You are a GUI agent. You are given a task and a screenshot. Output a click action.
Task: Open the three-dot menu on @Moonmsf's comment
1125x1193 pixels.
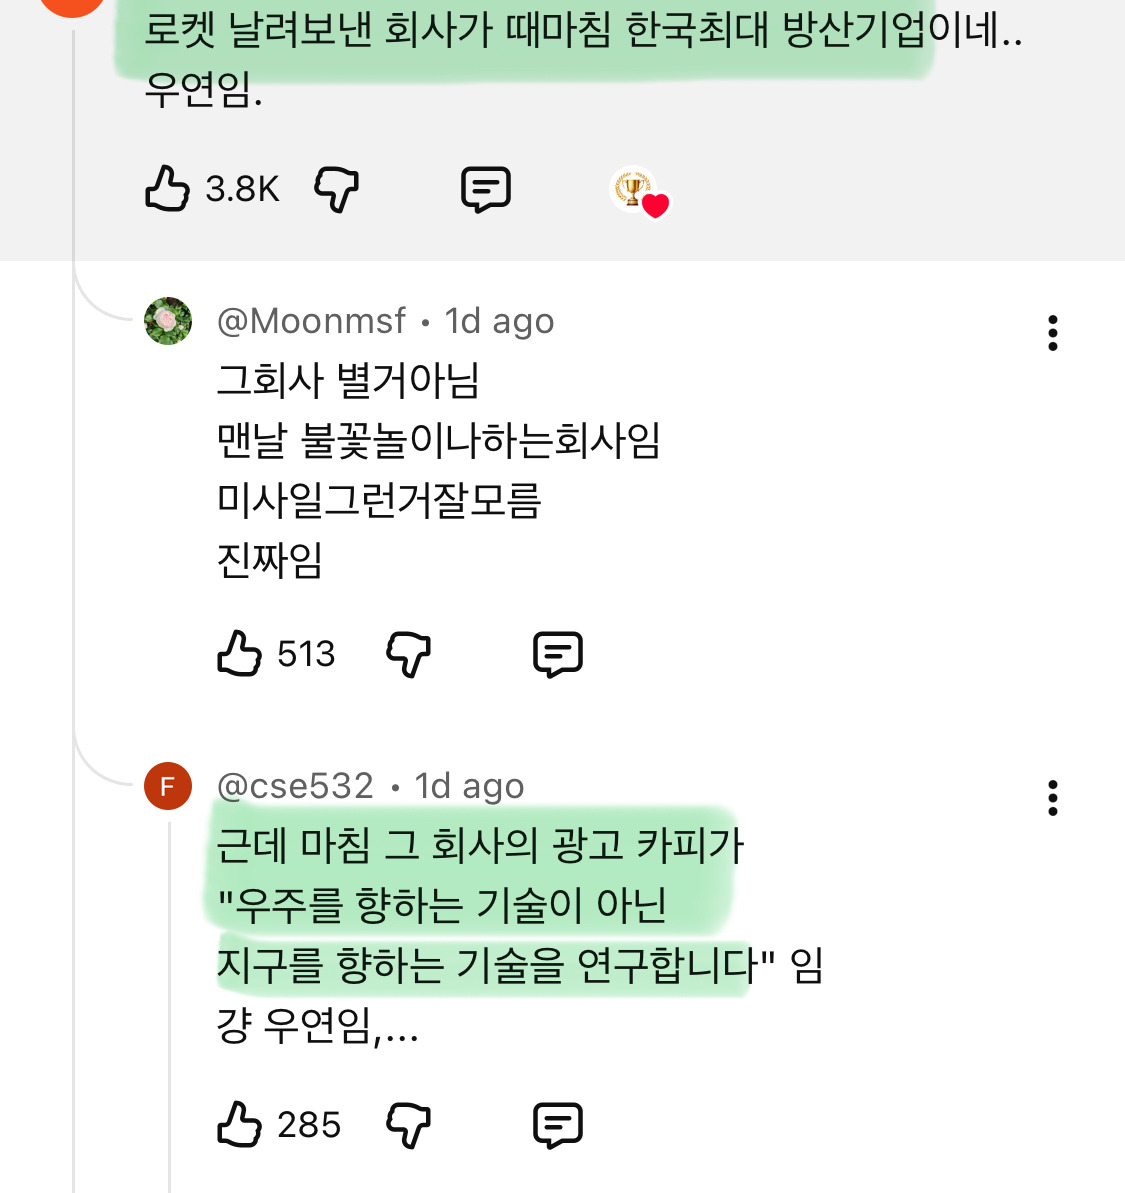[x=1052, y=332]
